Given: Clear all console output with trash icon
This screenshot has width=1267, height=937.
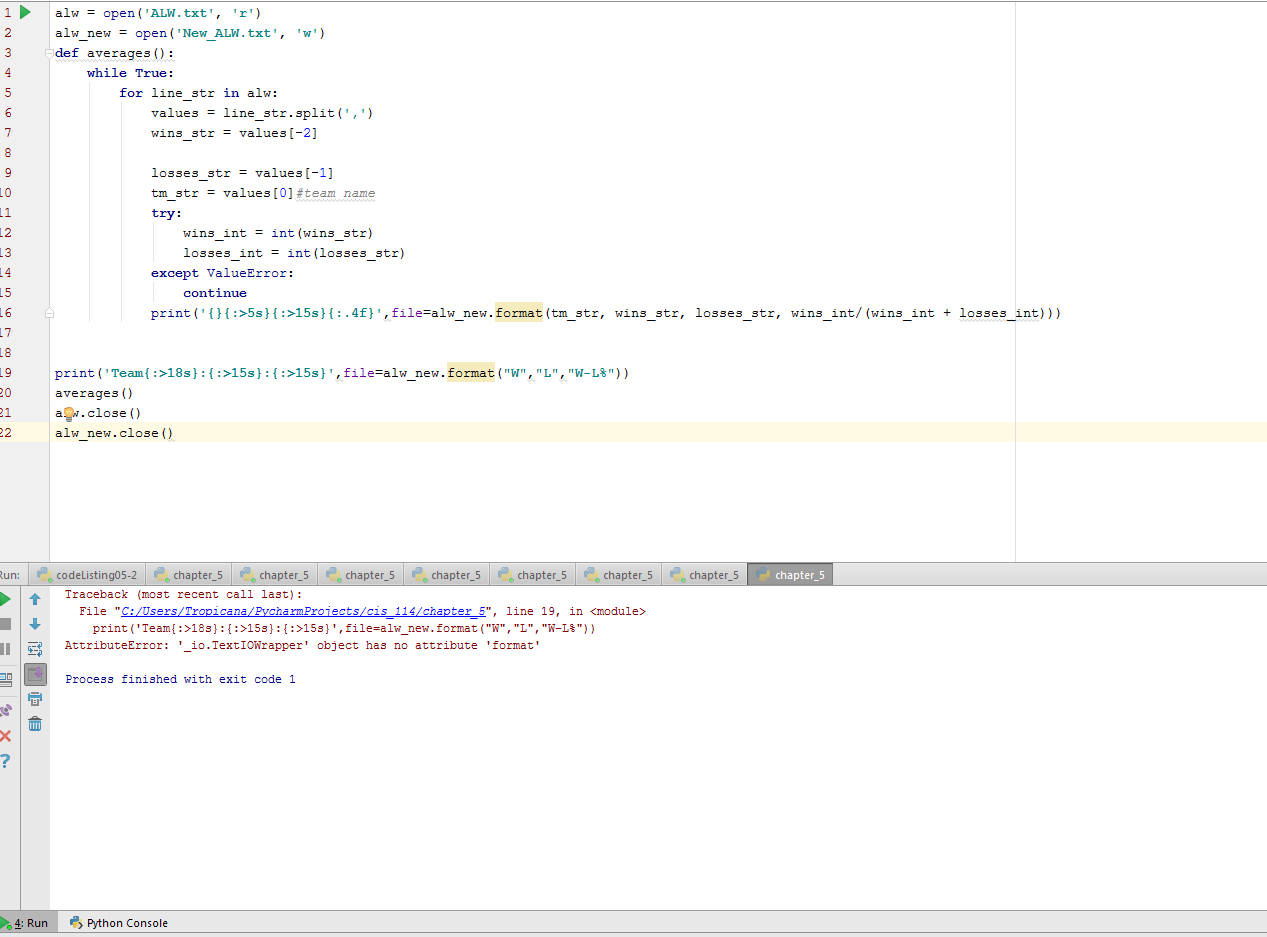Looking at the screenshot, I should [35, 725].
